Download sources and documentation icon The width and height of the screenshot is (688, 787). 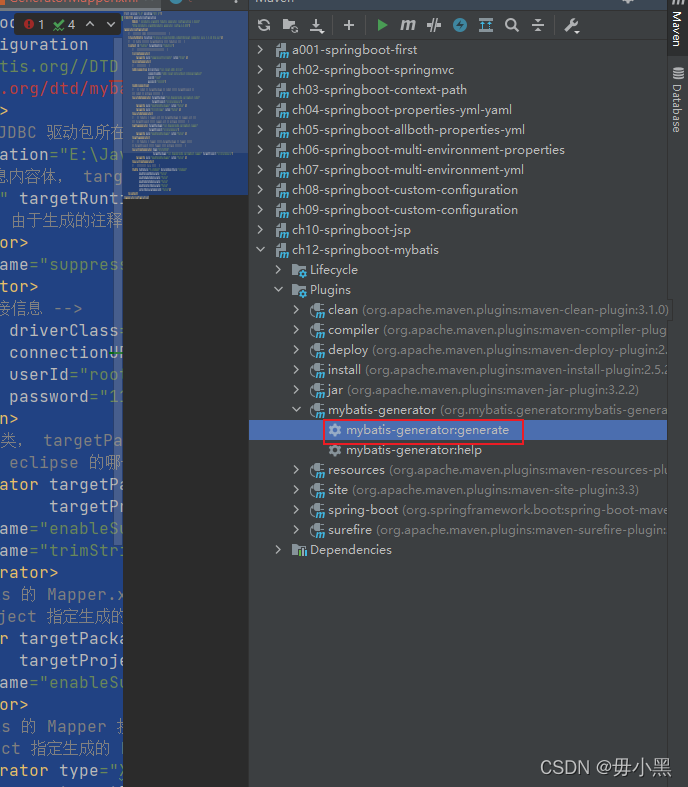[x=317, y=25]
